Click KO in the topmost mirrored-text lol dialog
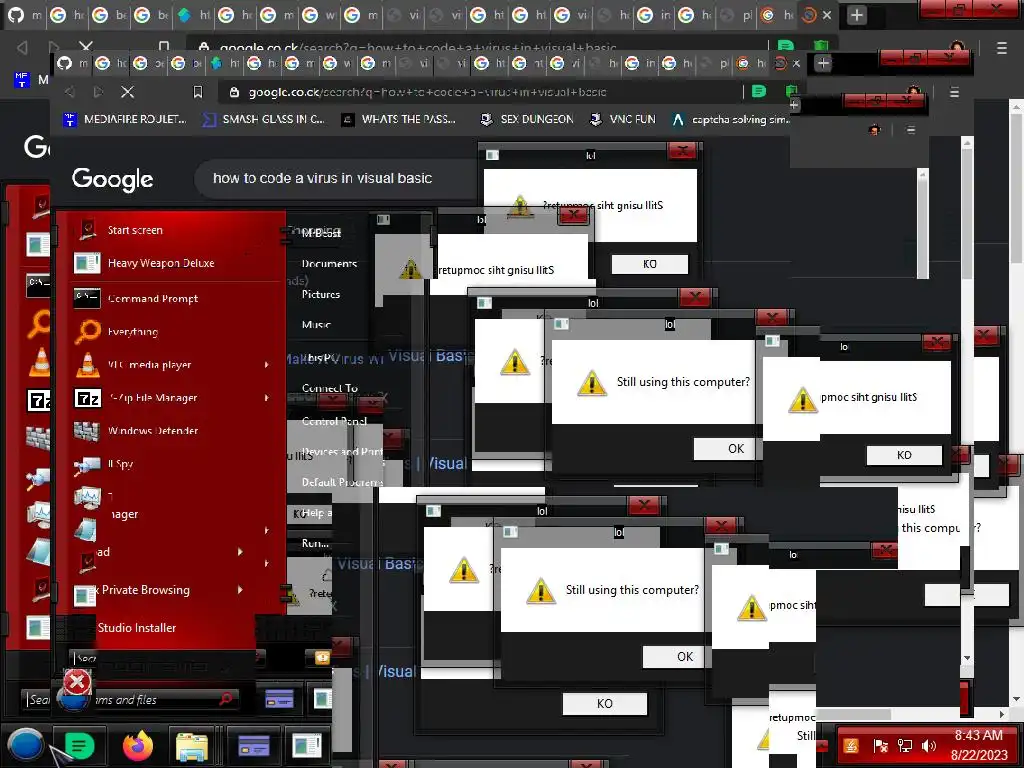 click(650, 264)
